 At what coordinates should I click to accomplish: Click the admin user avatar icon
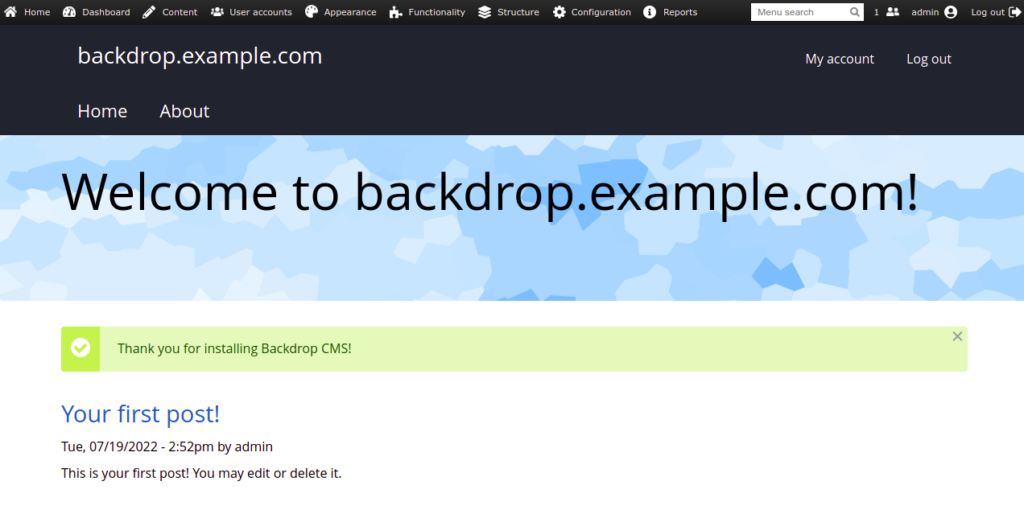click(x=950, y=12)
